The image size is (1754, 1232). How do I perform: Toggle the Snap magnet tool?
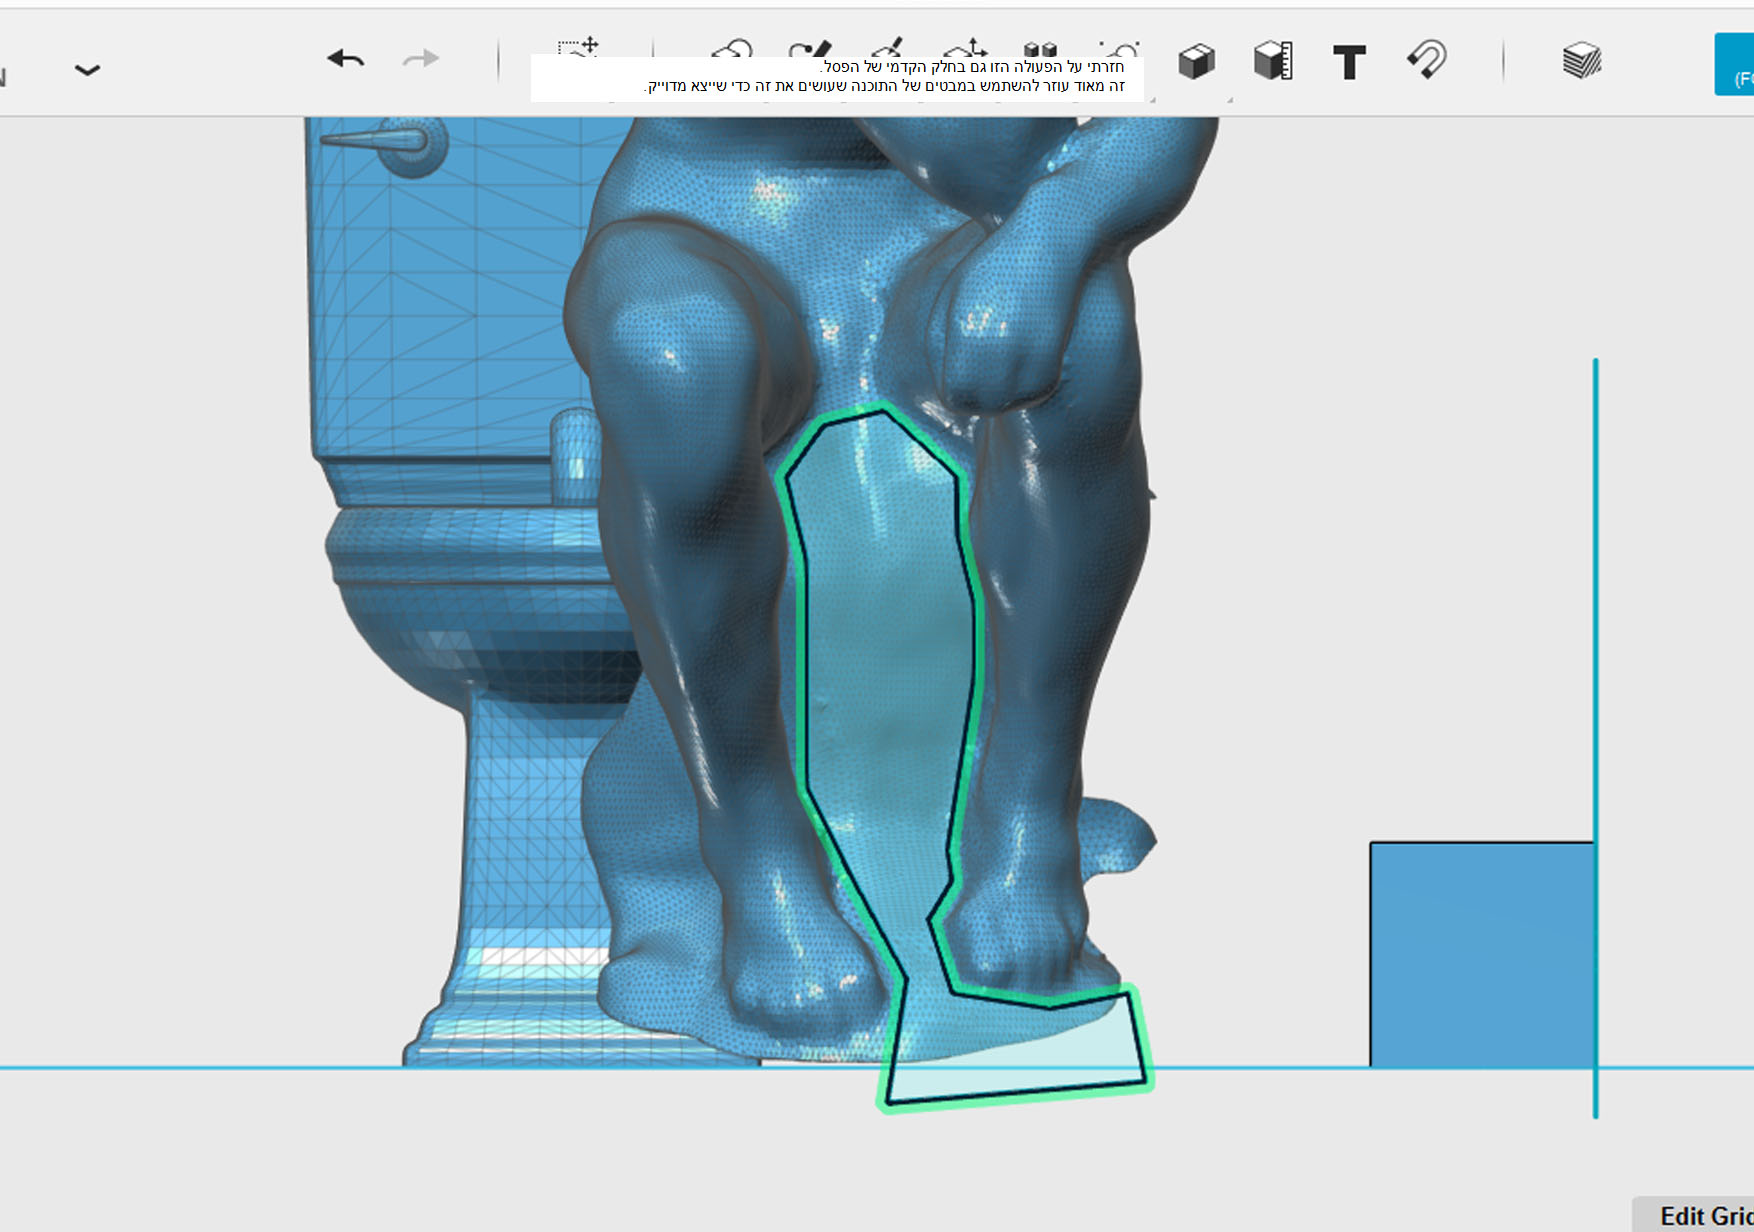click(x=1426, y=59)
